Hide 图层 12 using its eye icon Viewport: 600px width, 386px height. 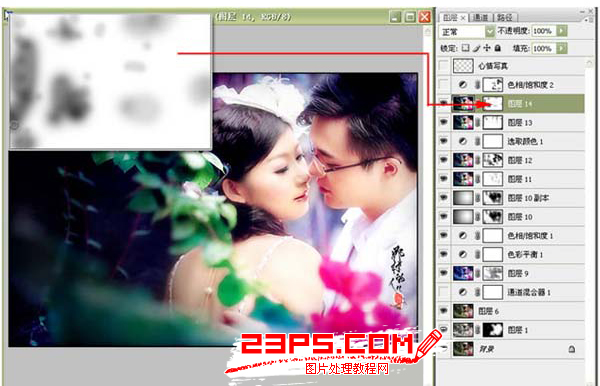pos(443,160)
